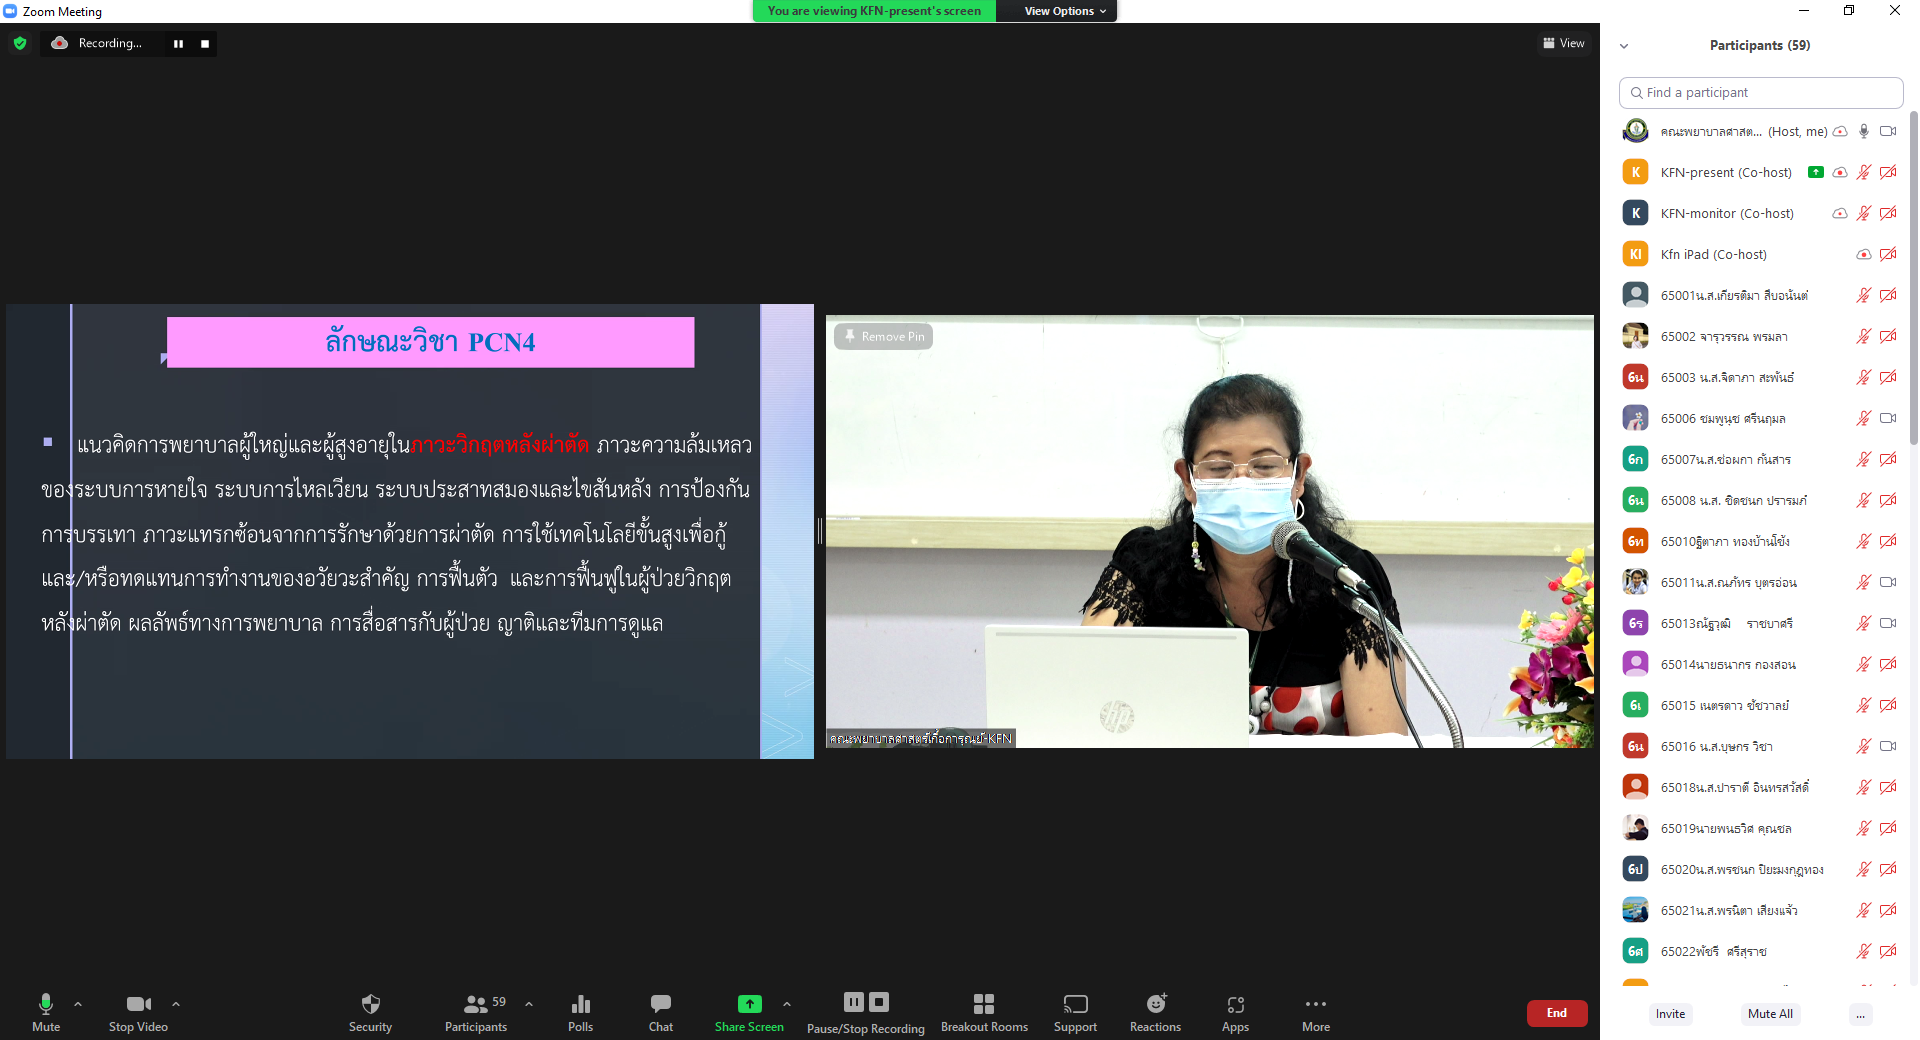Click participant 65011's camera icon
1920x1040 pixels.
click(1888, 582)
